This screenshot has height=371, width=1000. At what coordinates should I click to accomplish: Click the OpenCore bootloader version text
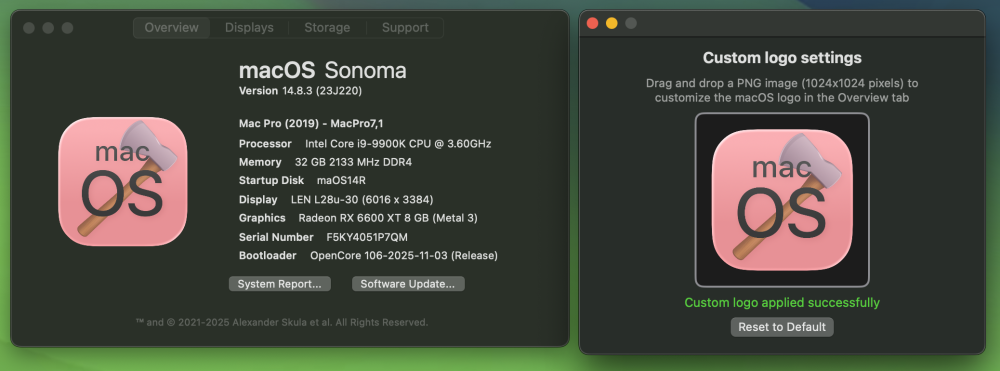point(404,256)
